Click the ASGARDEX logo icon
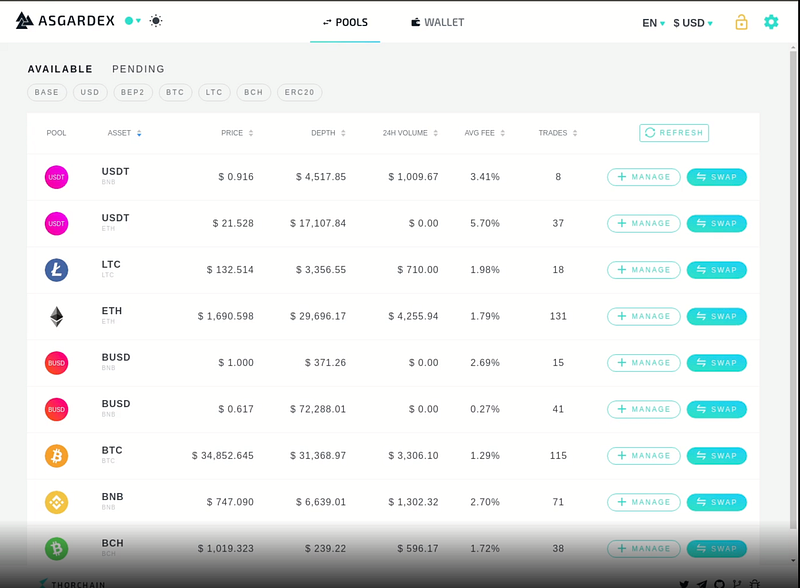The image size is (800, 588). (24, 21)
